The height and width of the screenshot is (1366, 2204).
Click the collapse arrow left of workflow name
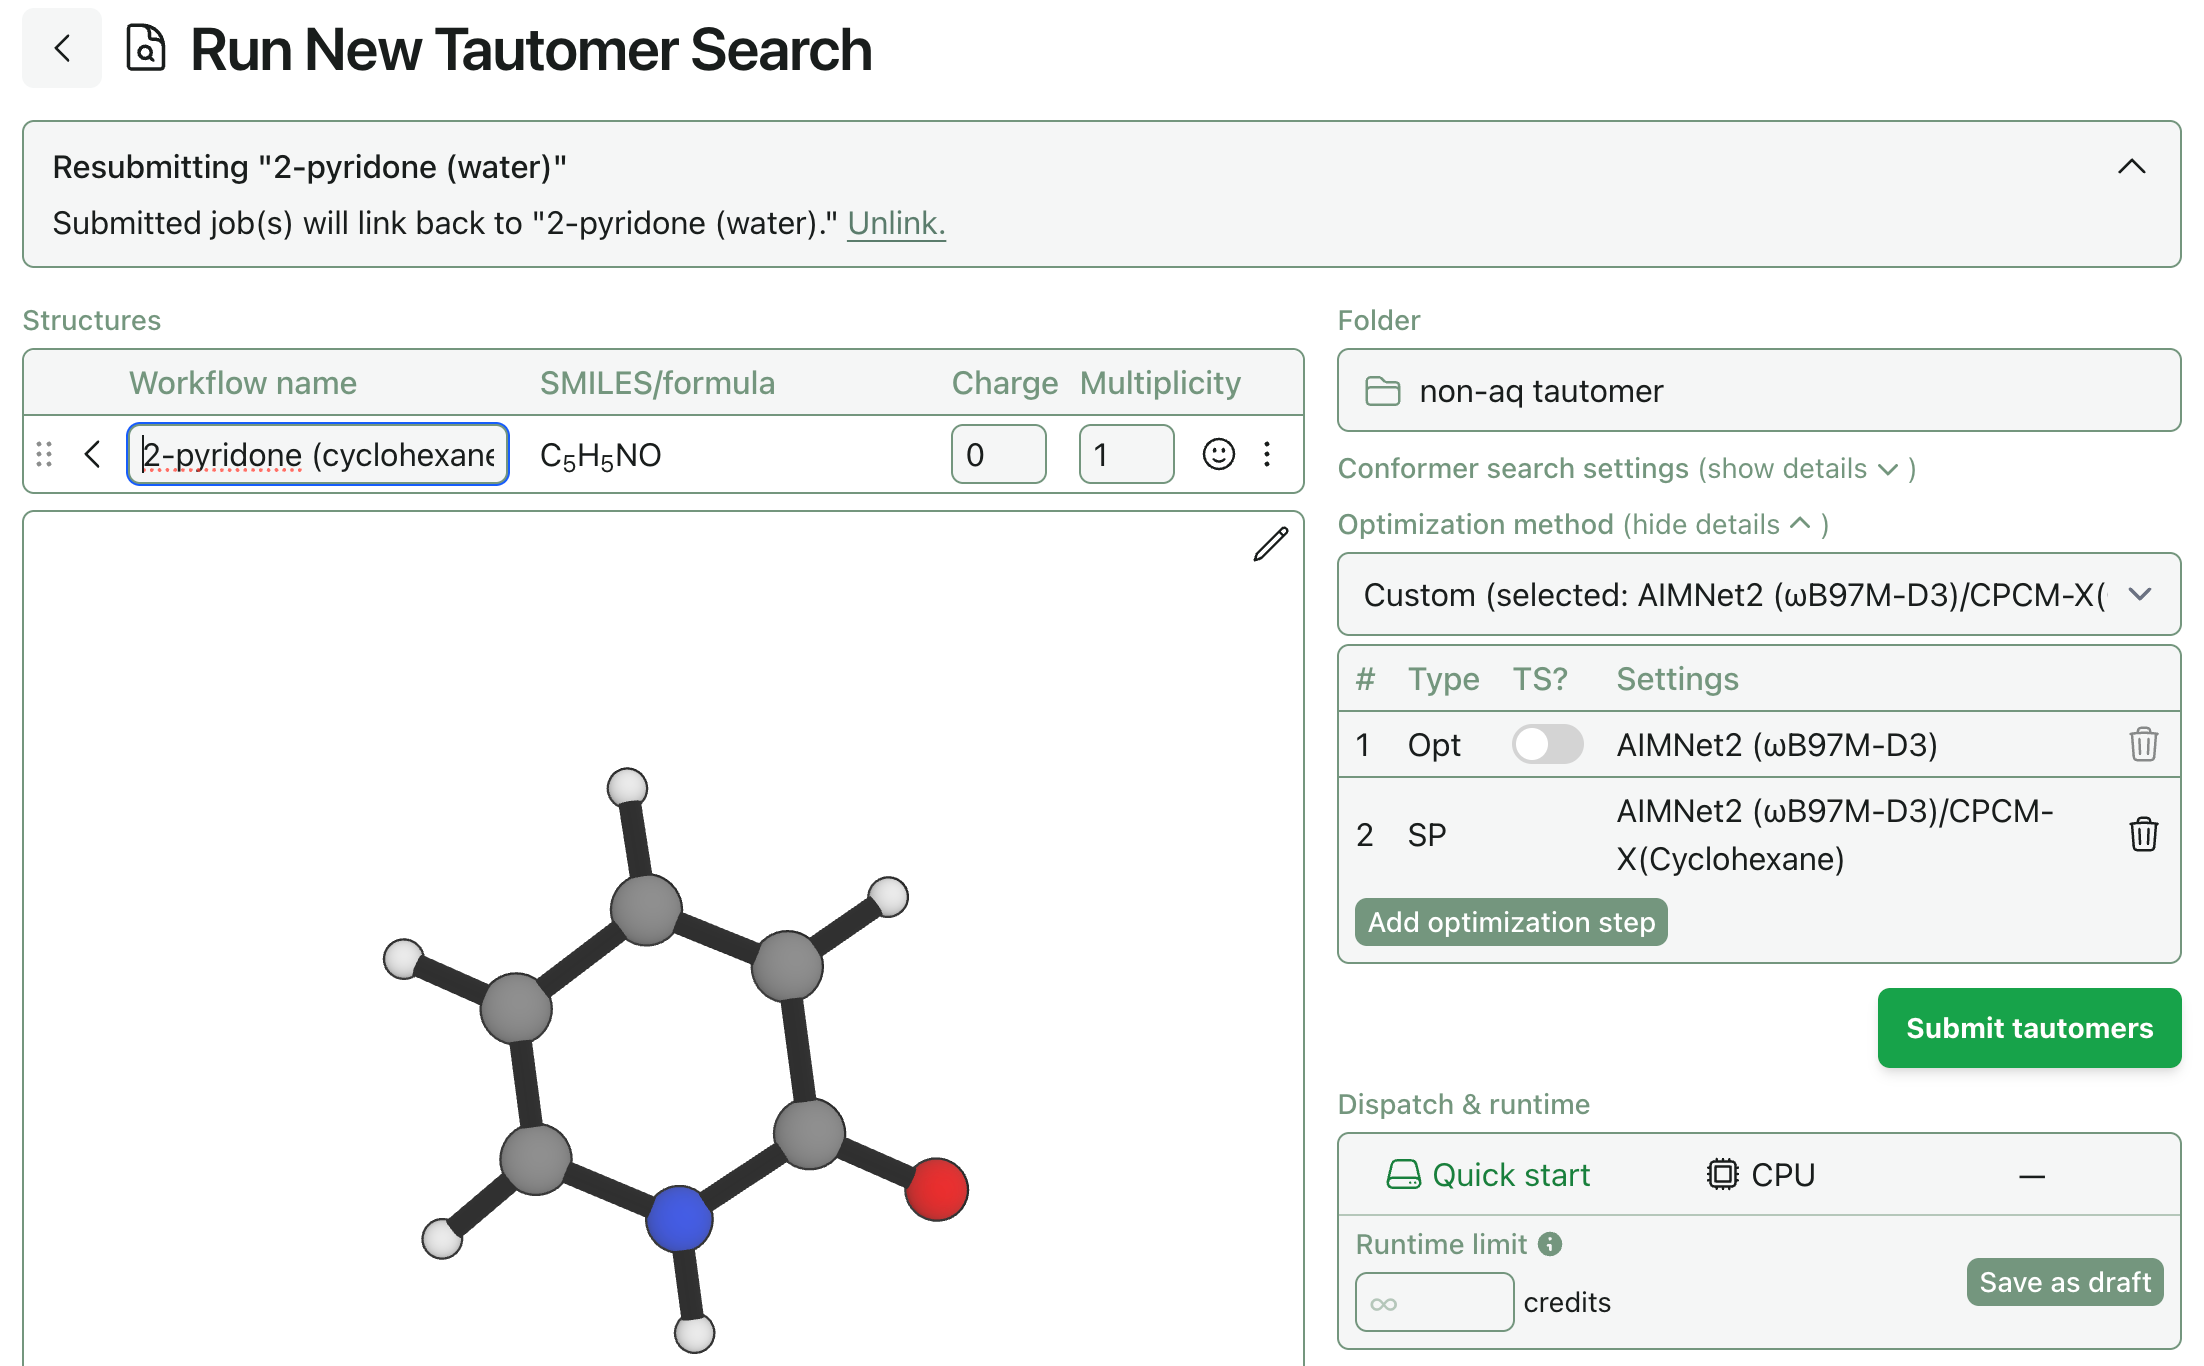[93, 455]
